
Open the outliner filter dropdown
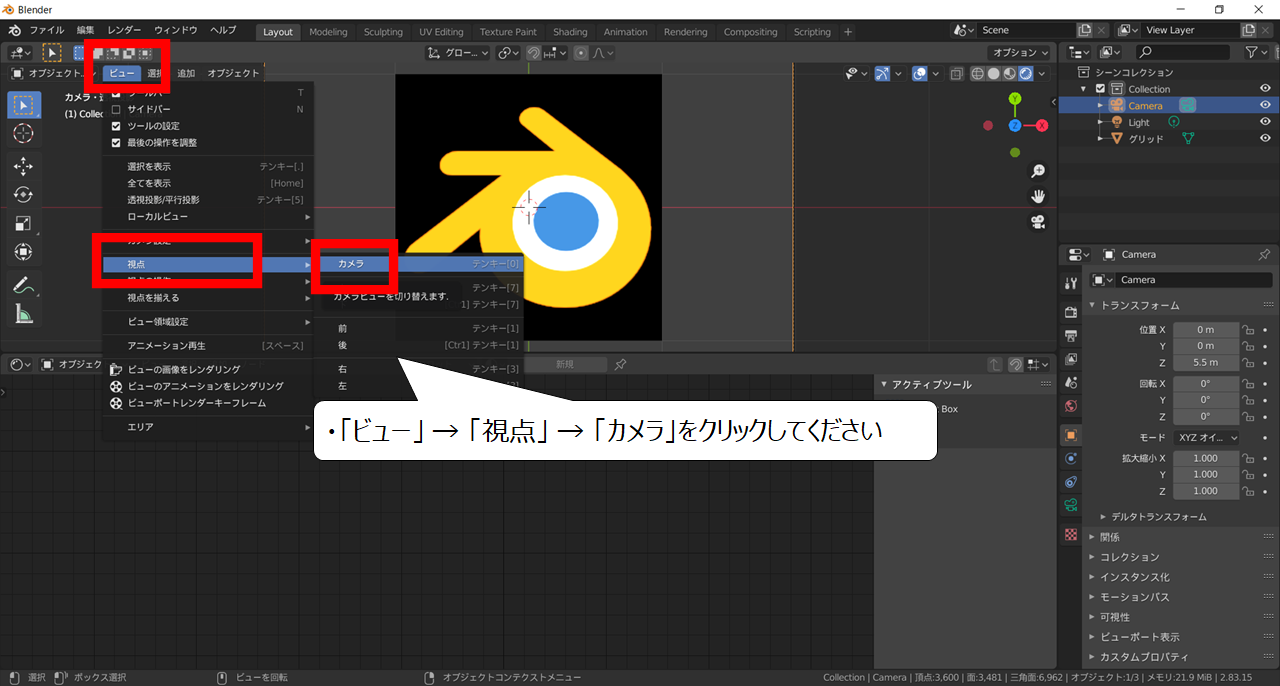coord(1256,52)
